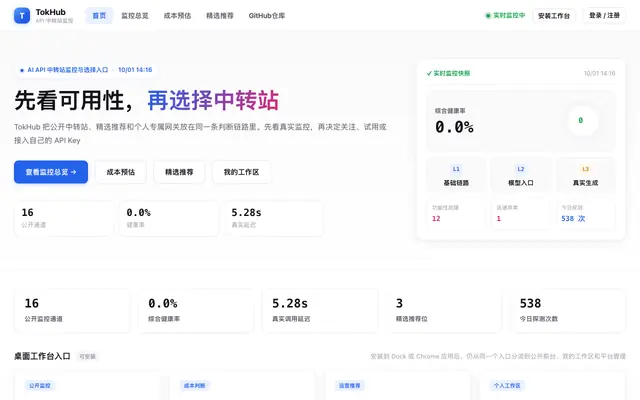Click the 模型入口 label in snapshot card
Viewport: 640px width, 400px height.
click(520, 183)
